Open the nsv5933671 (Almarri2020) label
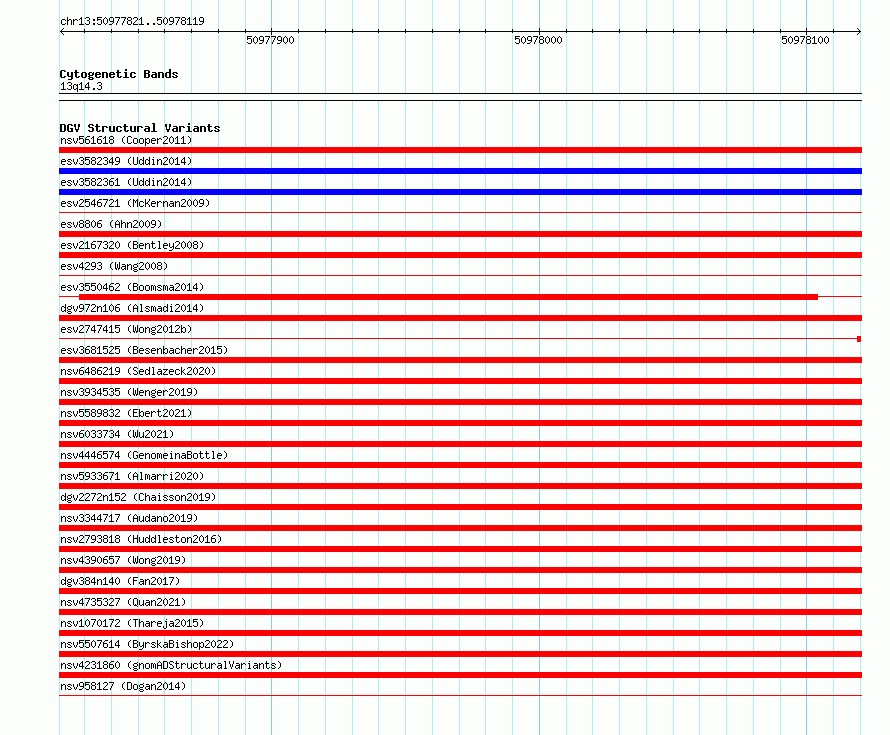The height and width of the screenshot is (735, 890). 132,476
